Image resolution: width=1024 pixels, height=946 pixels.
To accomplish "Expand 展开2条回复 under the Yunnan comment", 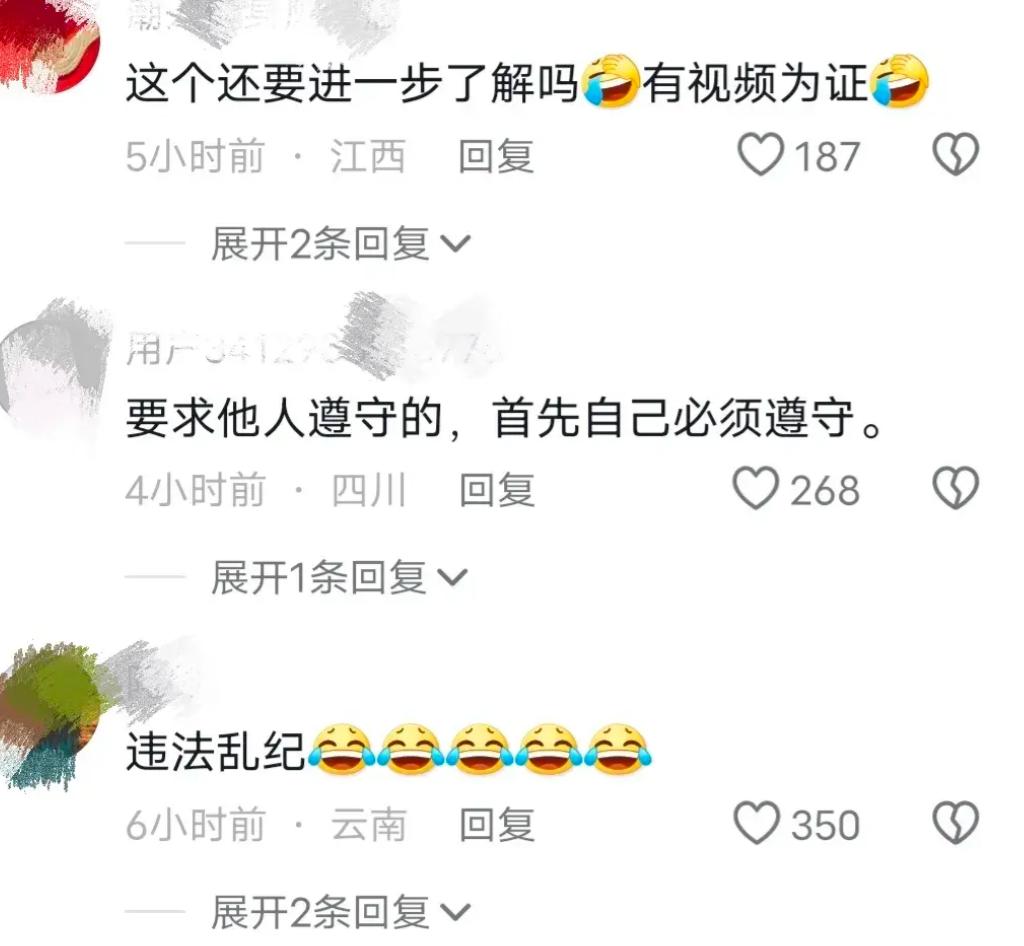I will point(340,912).
